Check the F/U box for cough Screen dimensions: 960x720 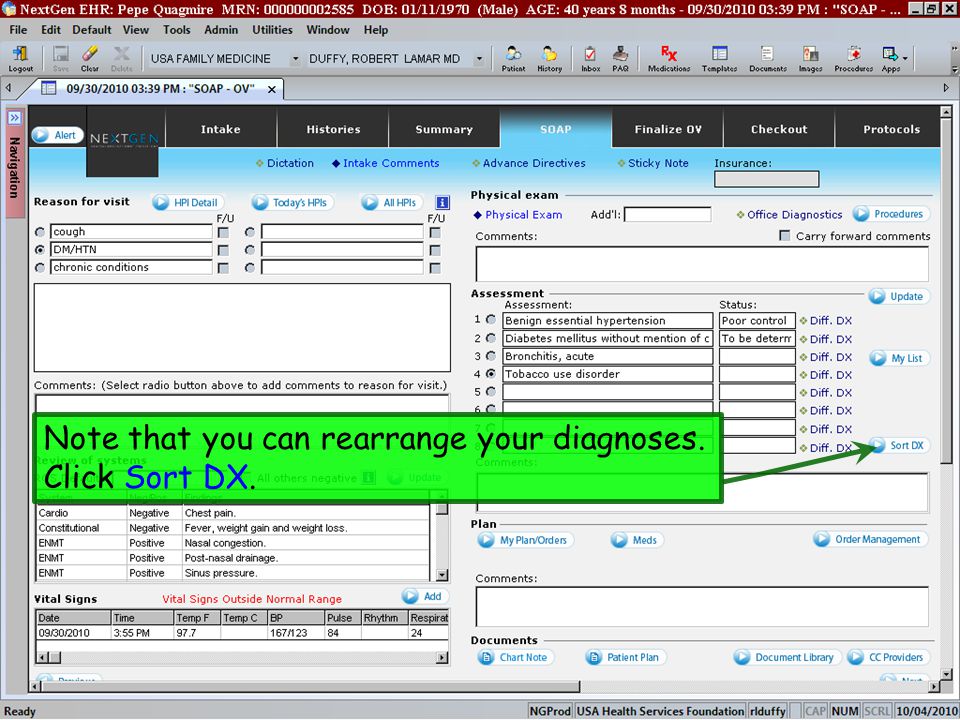[x=223, y=233]
